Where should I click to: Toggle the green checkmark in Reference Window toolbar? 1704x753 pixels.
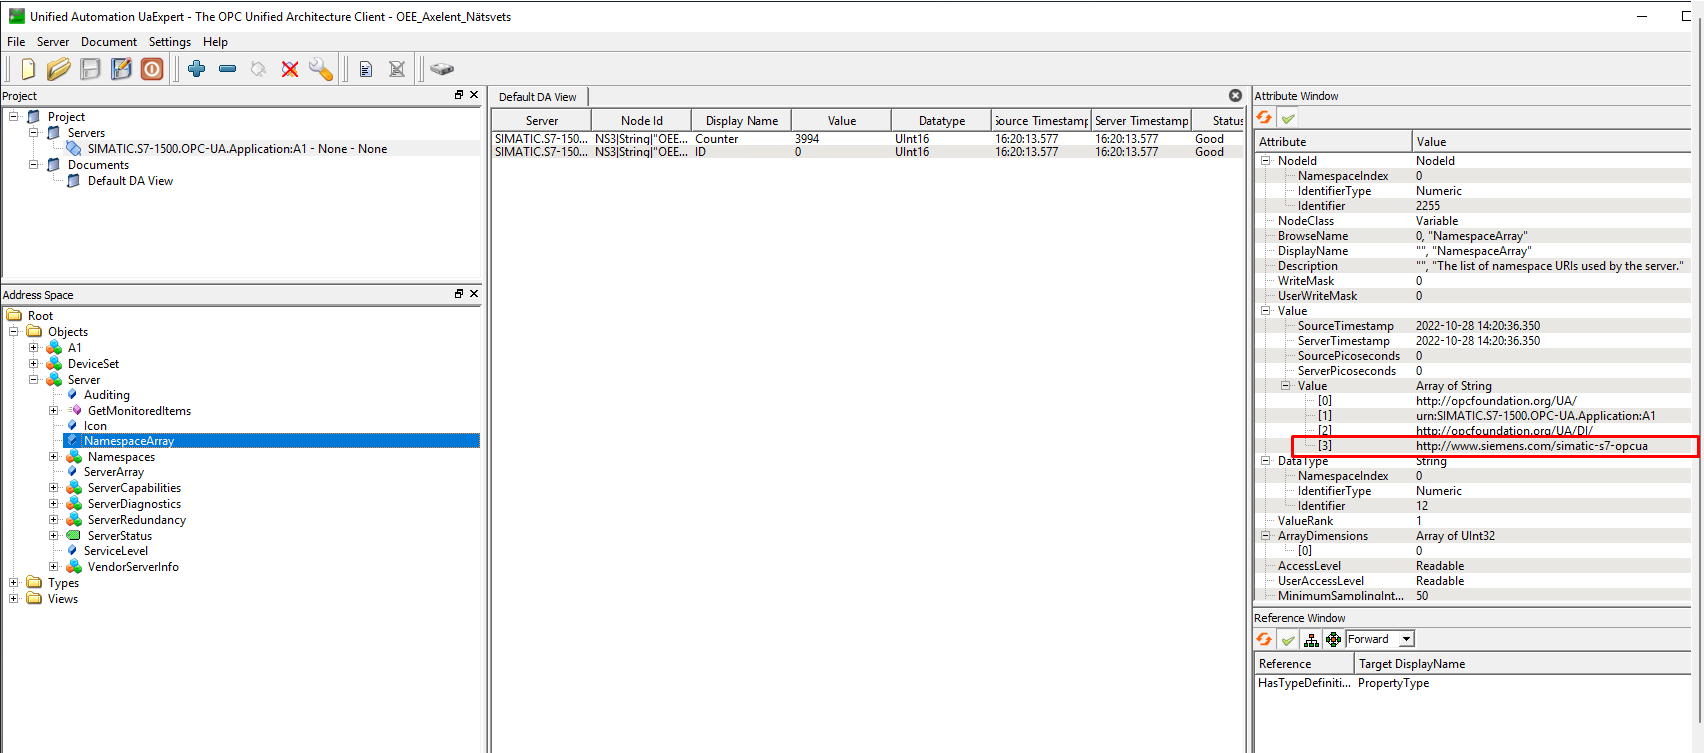1288,640
